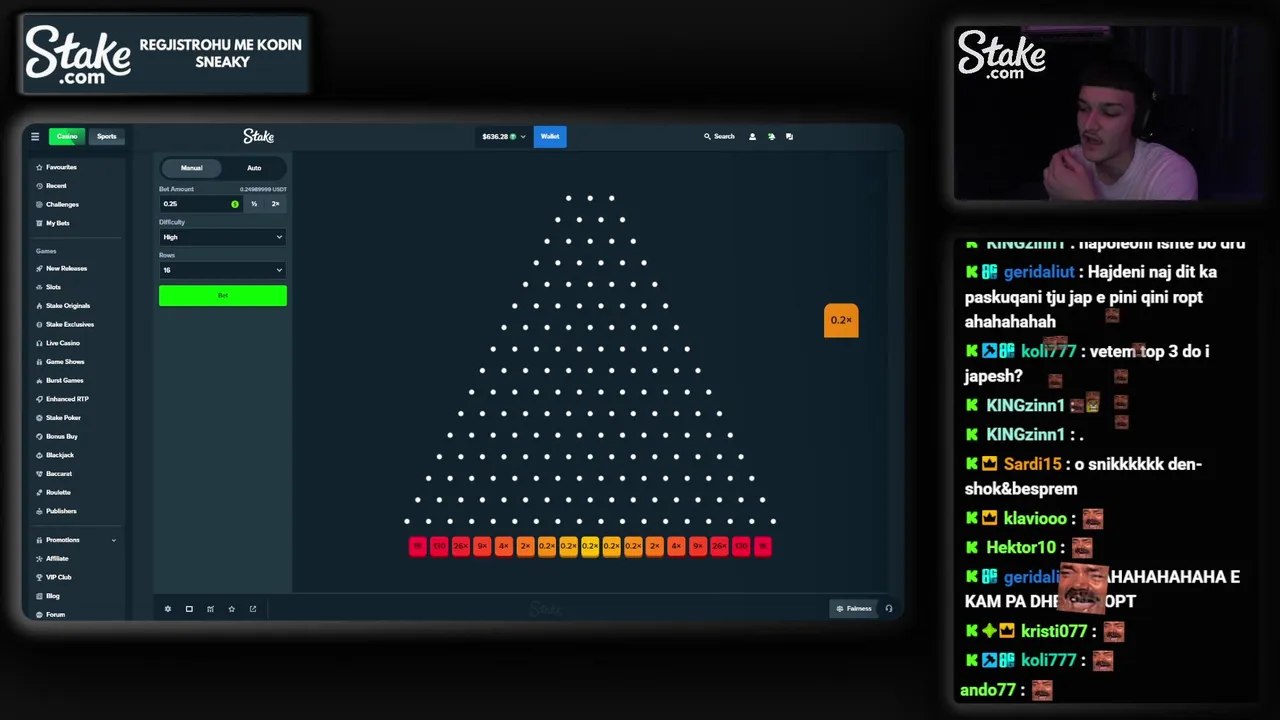
Task: Click kristi077 username in chat
Action: point(1054,631)
